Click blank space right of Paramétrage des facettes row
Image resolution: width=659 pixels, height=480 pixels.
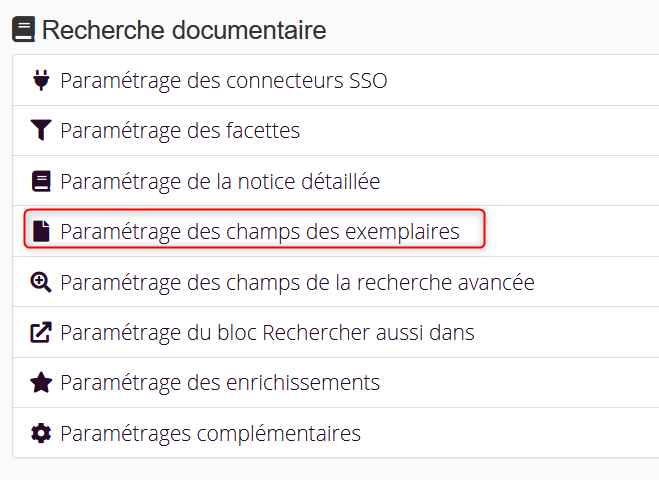480,131
